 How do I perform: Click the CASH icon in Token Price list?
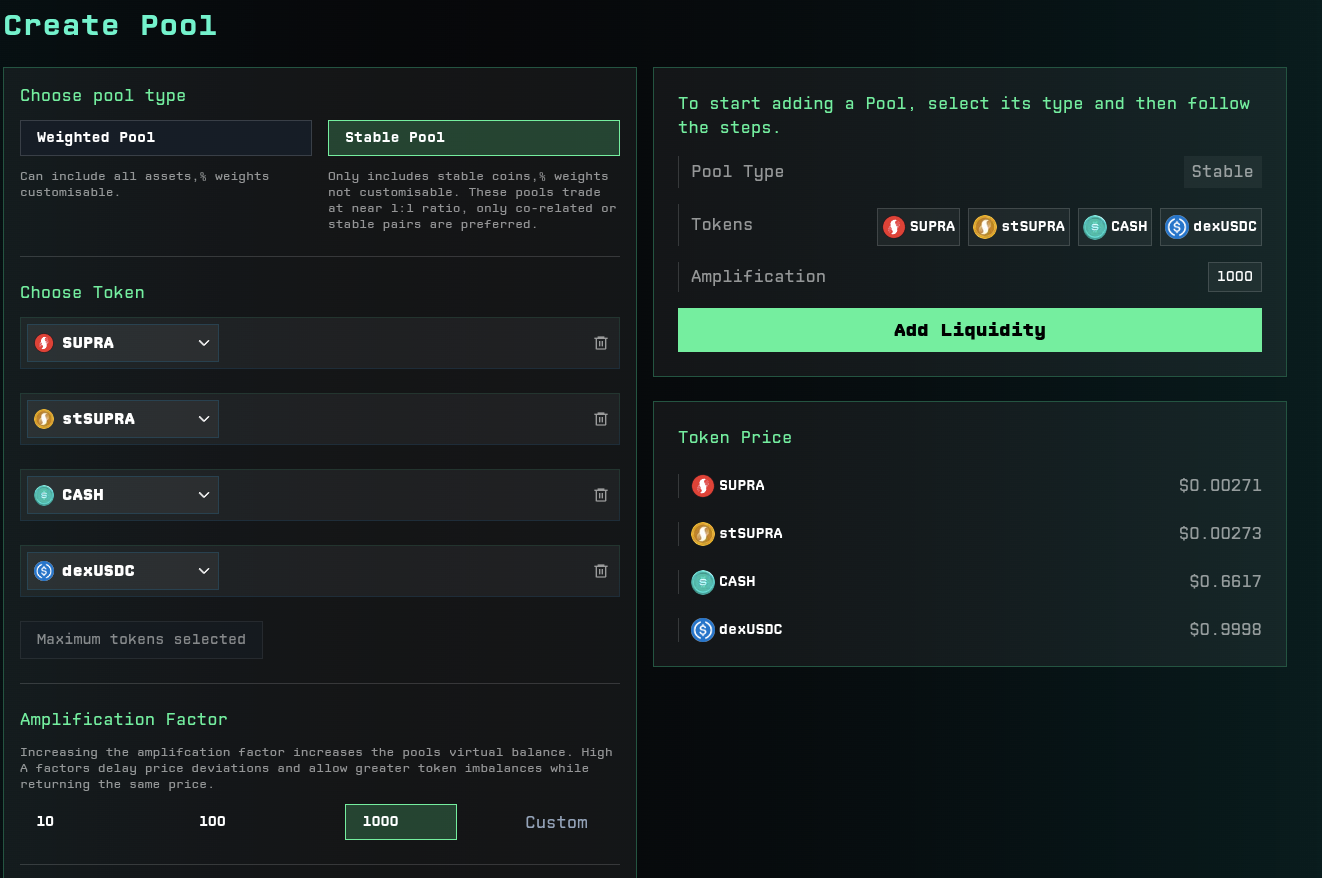pos(703,582)
